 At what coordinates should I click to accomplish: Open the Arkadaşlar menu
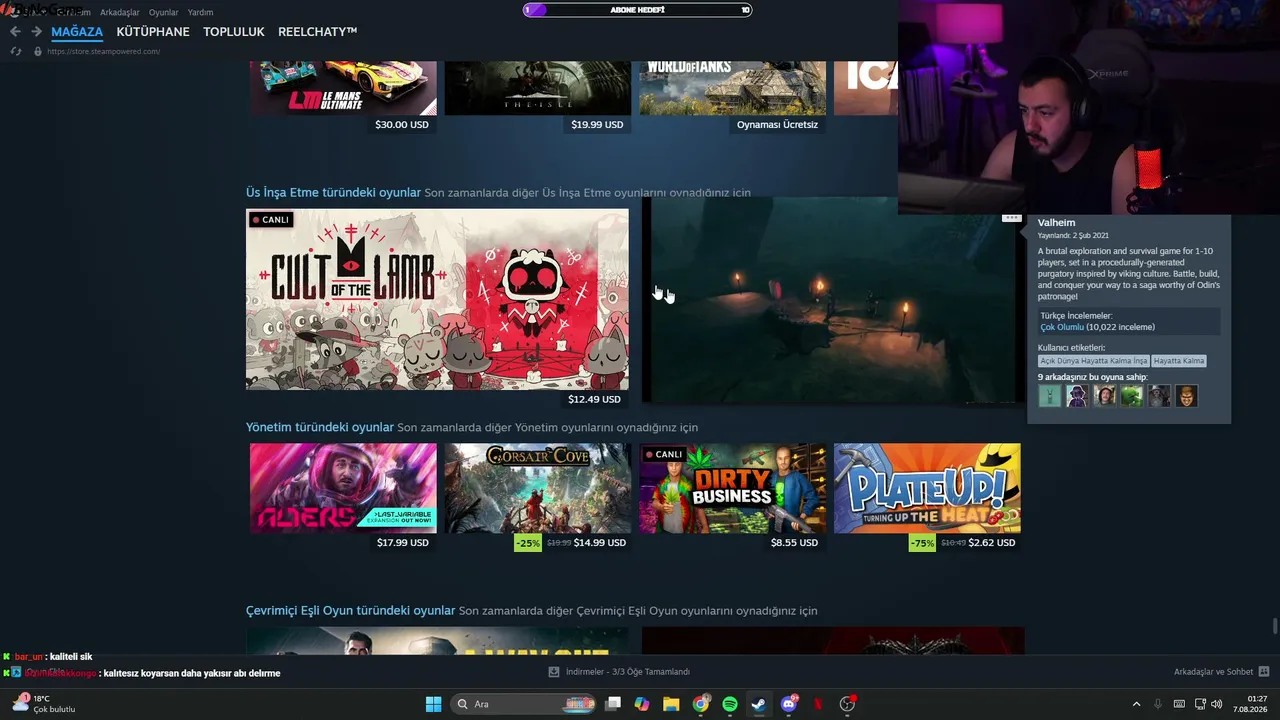pyautogui.click(x=120, y=12)
